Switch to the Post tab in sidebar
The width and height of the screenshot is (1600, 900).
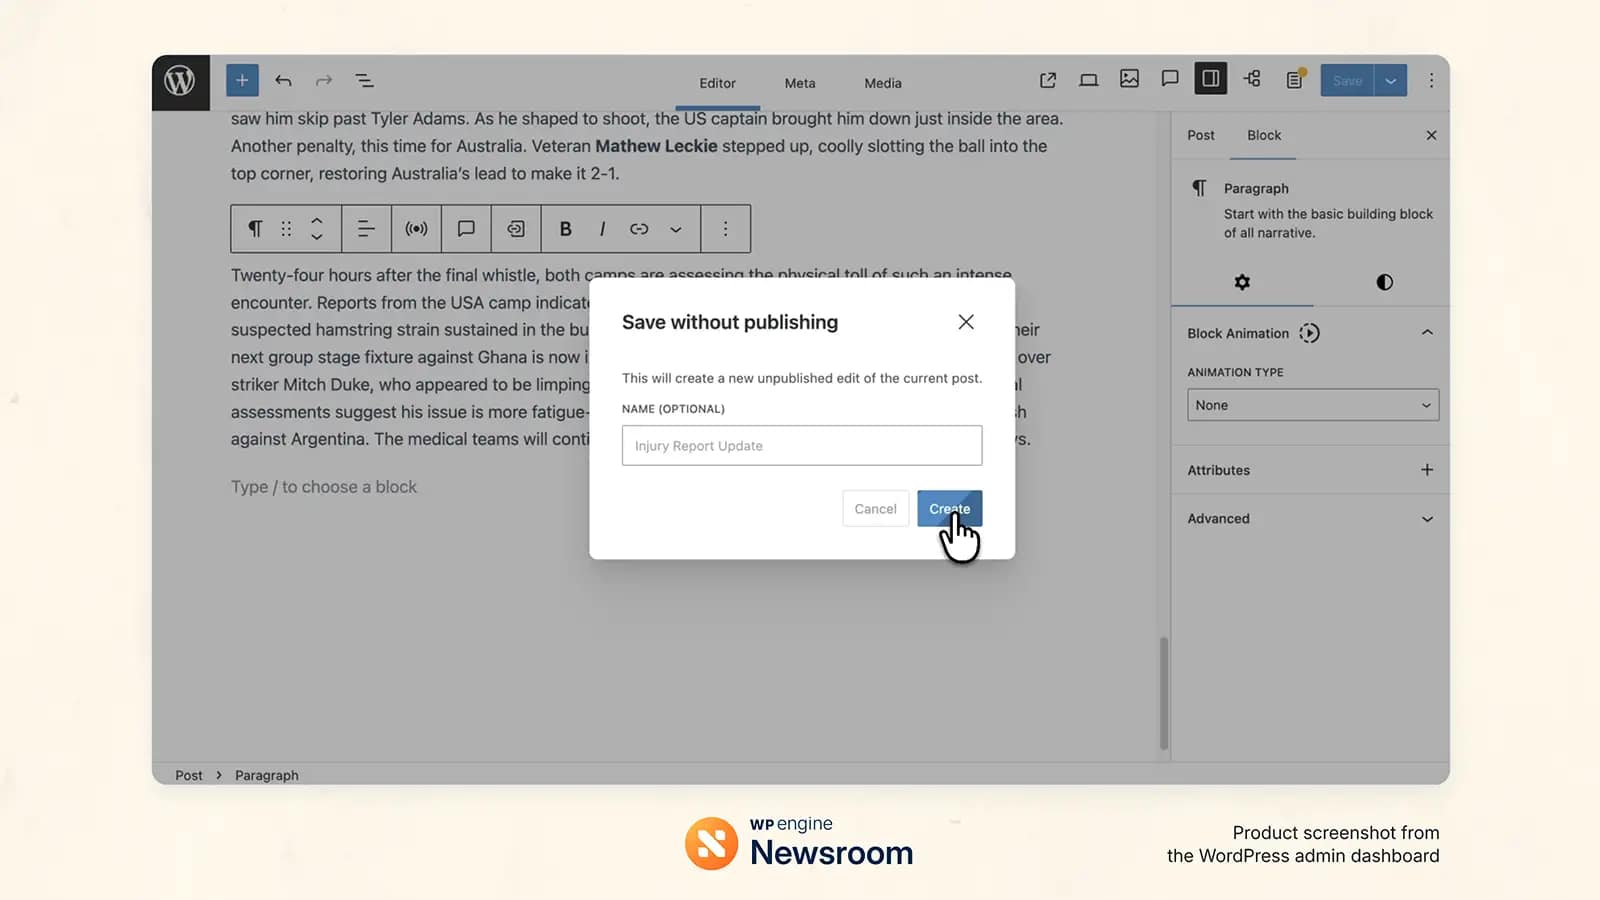[1200, 135]
